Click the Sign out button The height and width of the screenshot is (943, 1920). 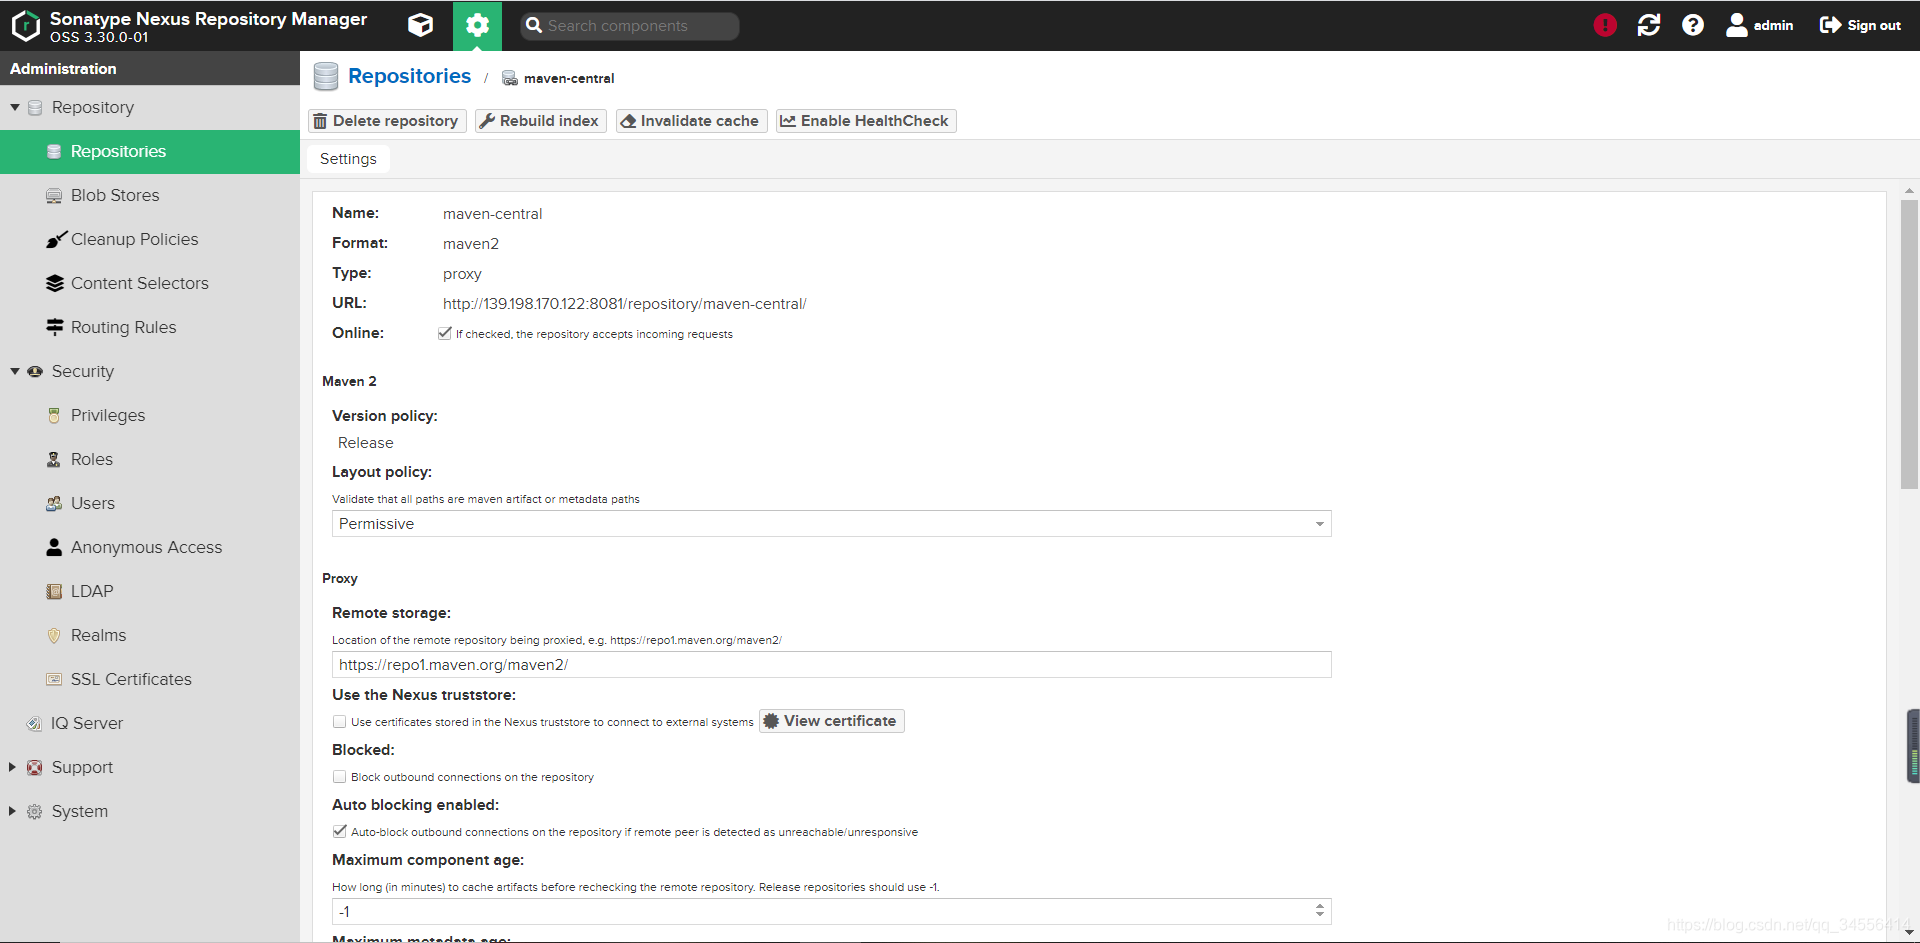1860,25
